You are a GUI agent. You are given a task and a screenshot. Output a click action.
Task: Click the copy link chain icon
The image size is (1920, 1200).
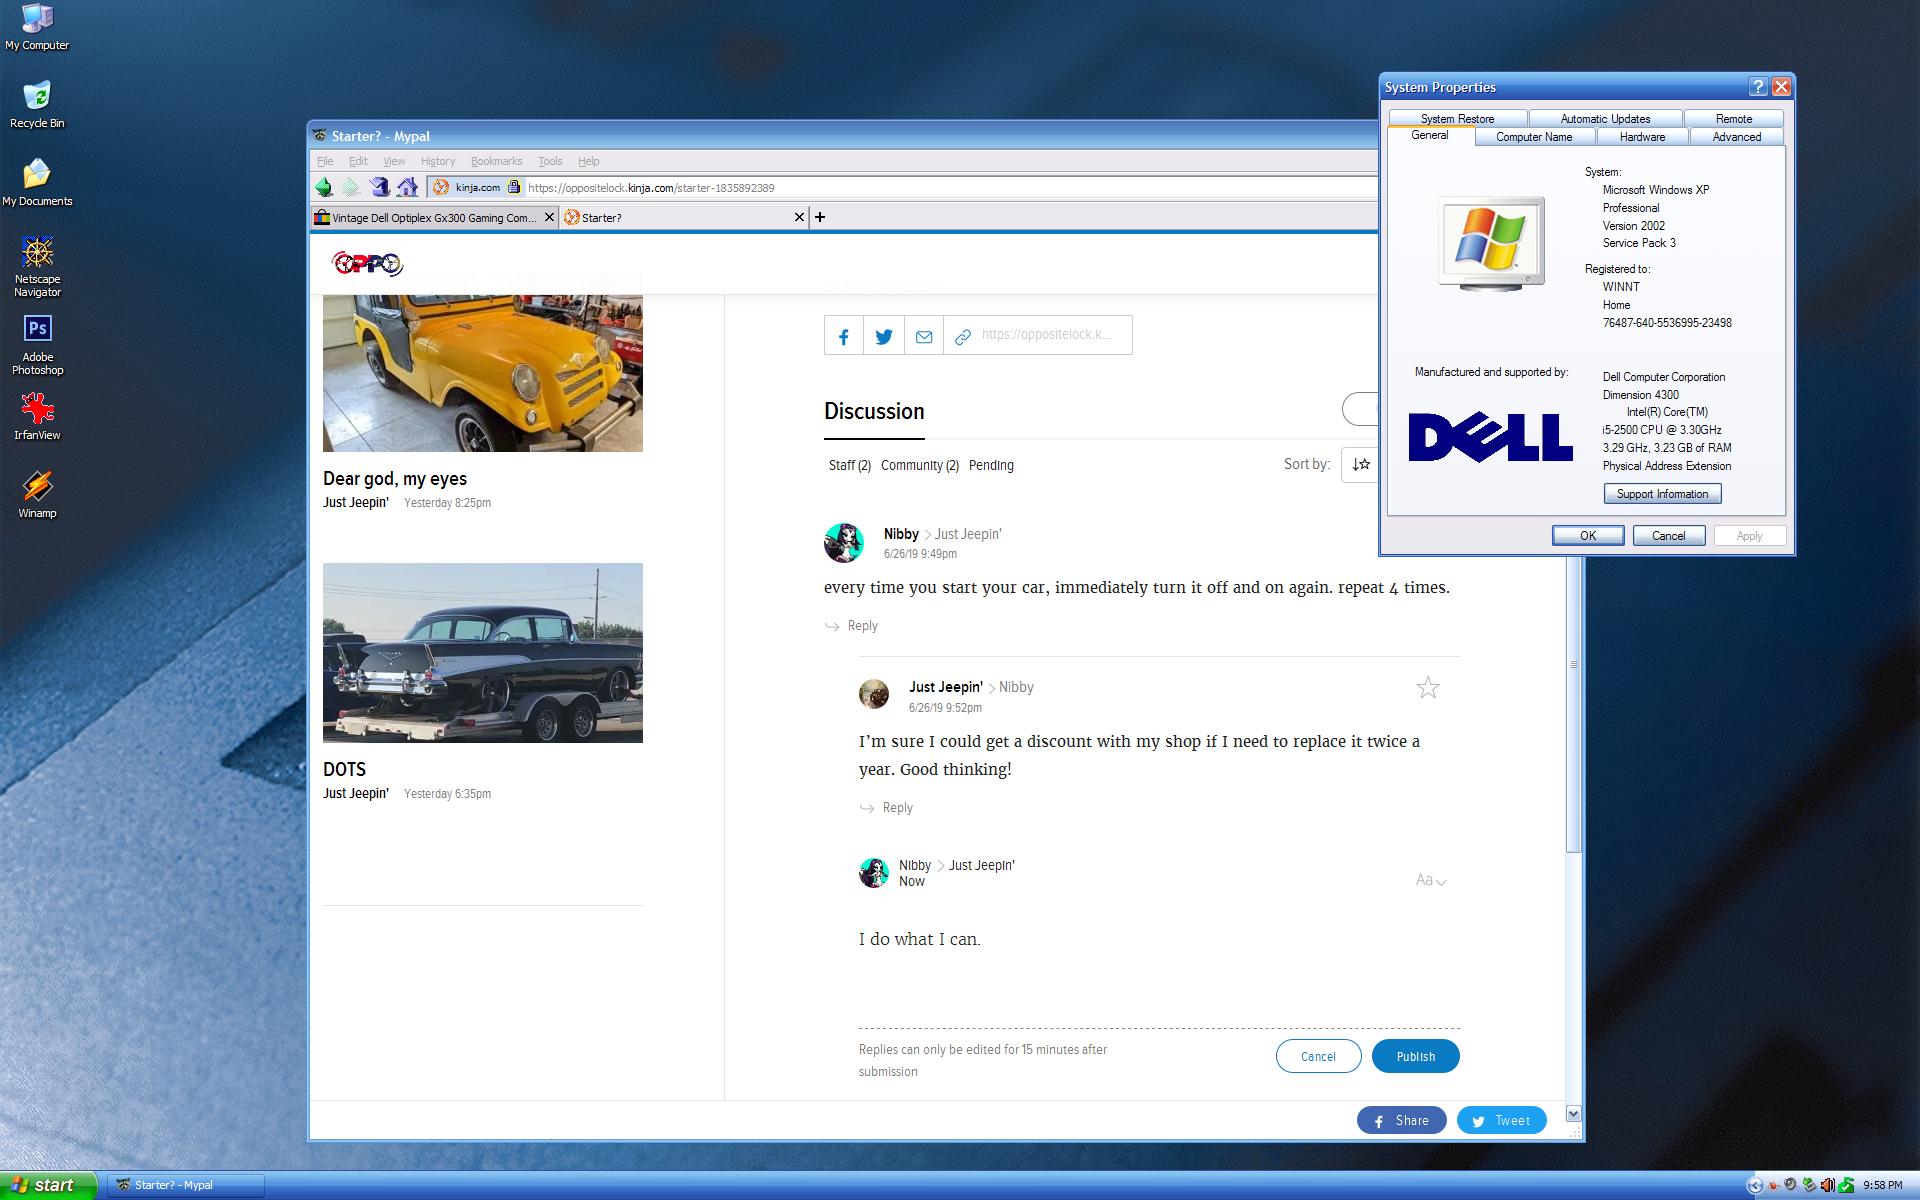coord(962,336)
